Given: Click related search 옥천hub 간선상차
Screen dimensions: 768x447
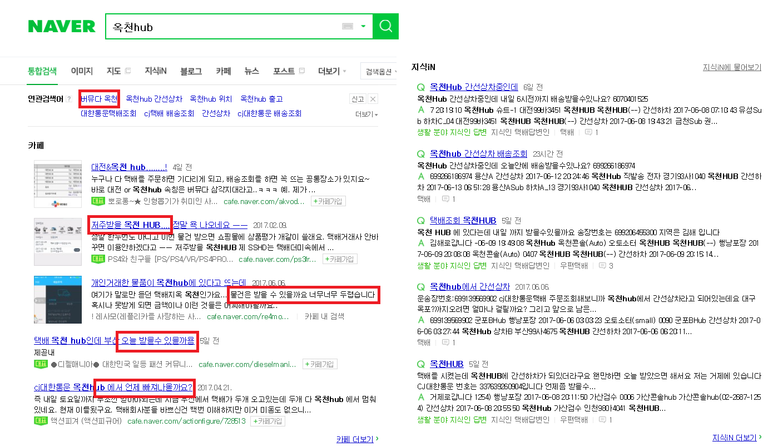Looking at the screenshot, I should pyautogui.click(x=154, y=99).
